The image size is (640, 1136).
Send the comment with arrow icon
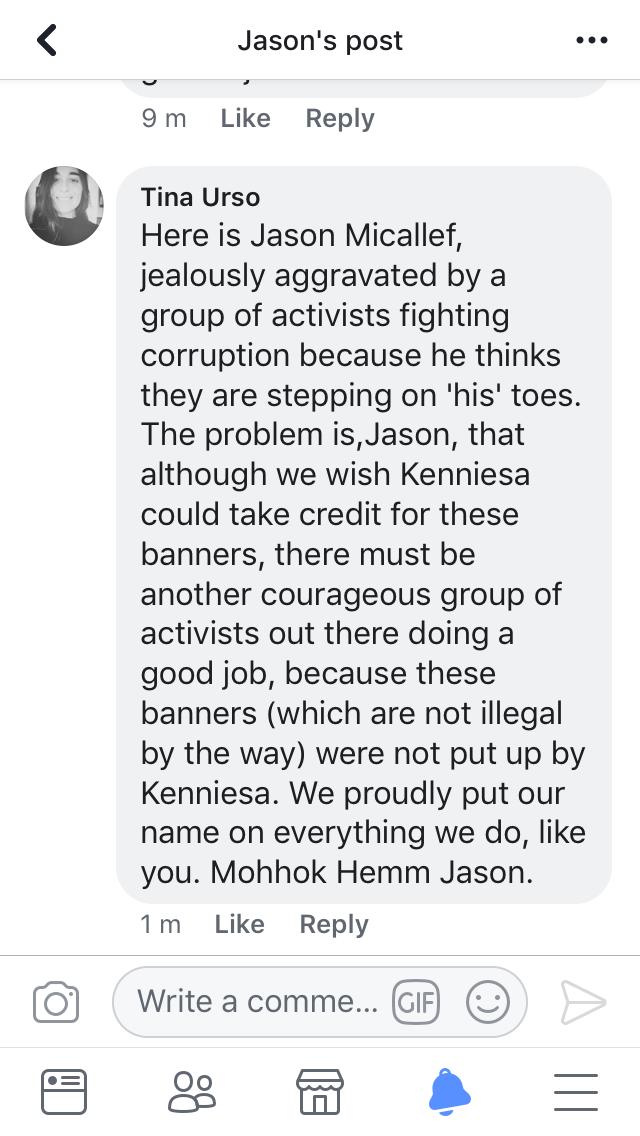click(583, 1003)
